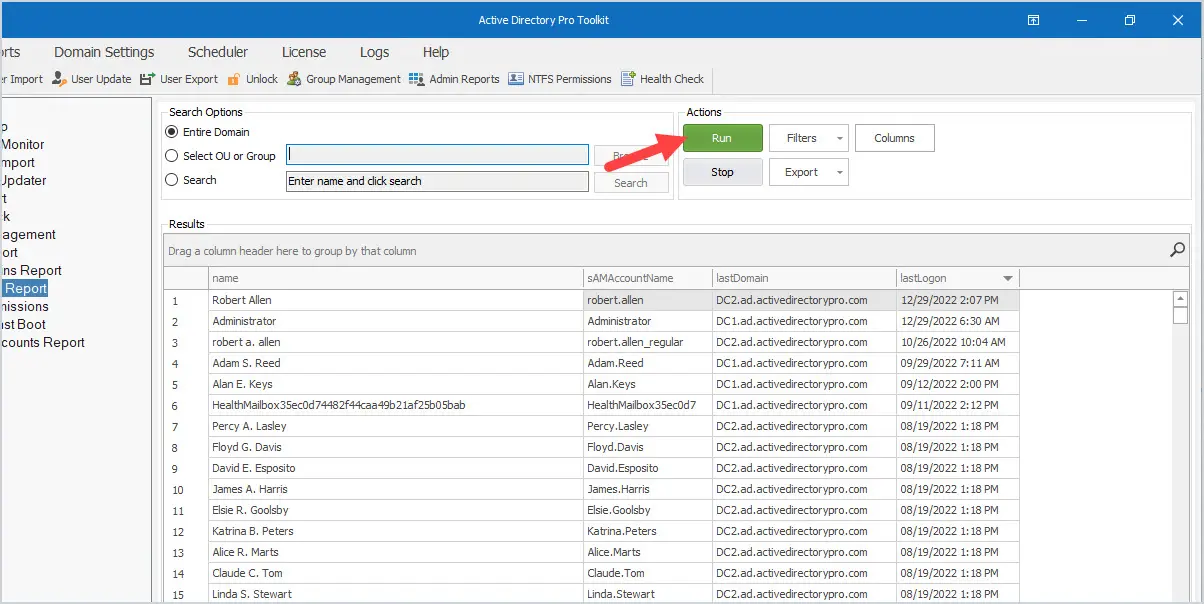1204x604 pixels.
Task: Select the 'Floyd G. Davis' row name
Action: pyautogui.click(x=395, y=447)
